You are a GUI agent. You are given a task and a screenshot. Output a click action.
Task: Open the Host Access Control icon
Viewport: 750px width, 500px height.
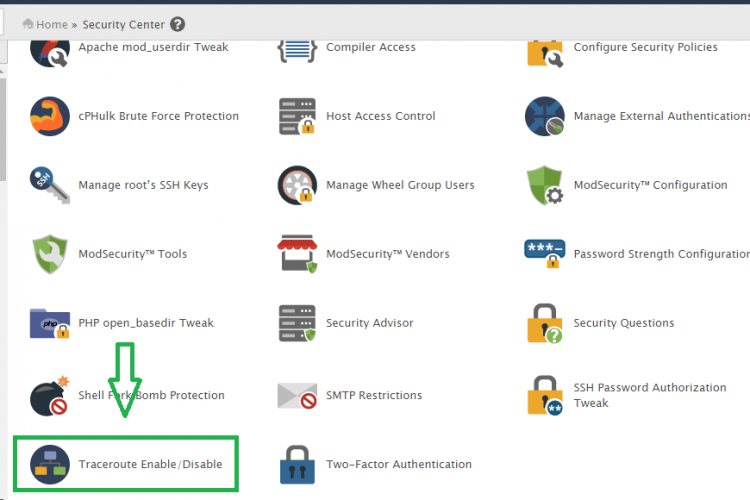(297, 116)
